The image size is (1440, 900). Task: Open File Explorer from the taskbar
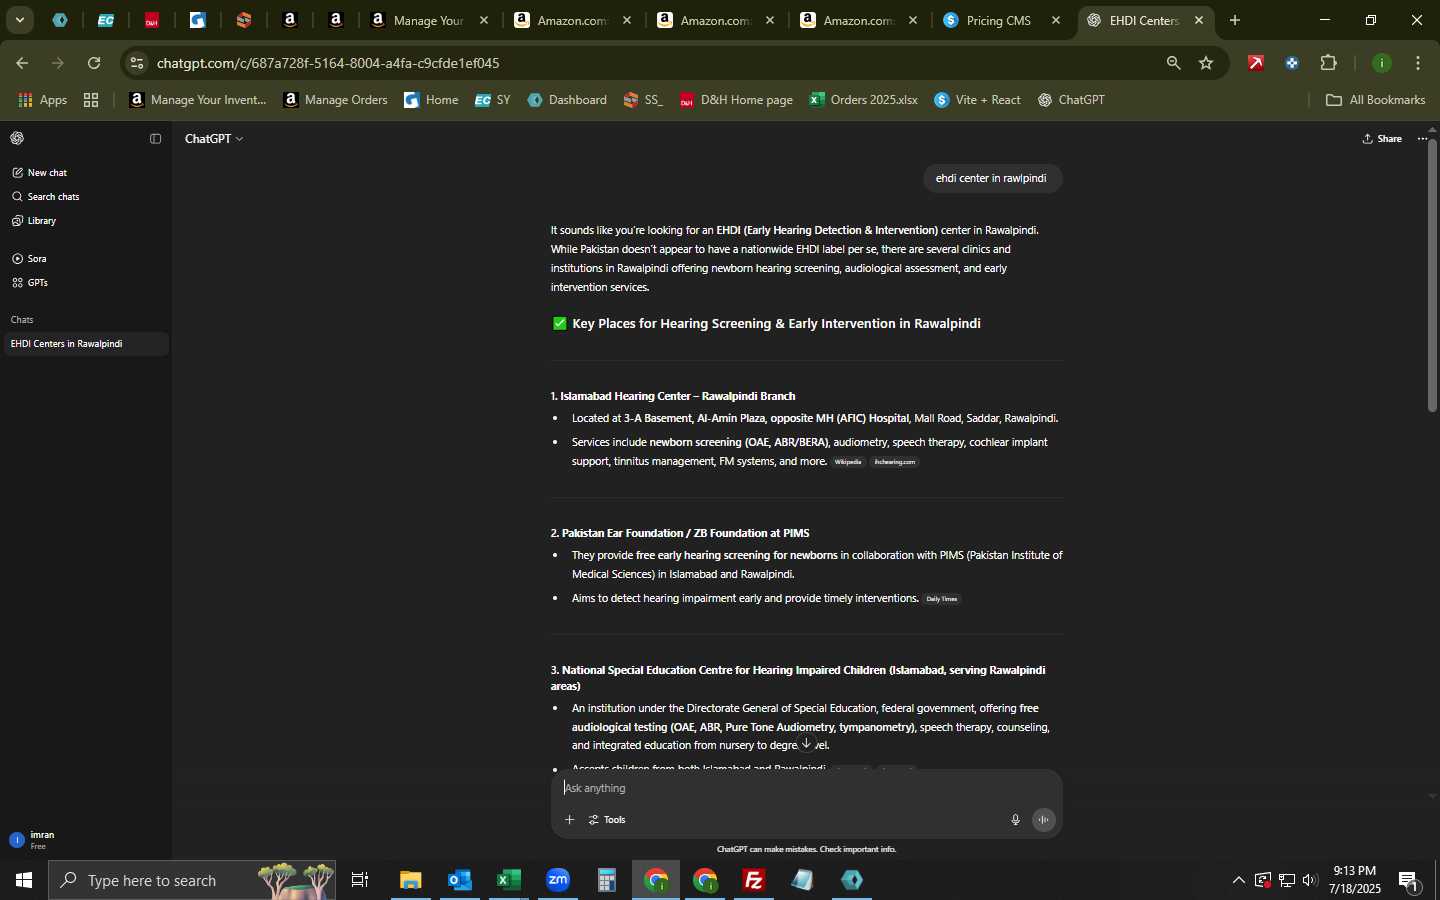tap(411, 881)
